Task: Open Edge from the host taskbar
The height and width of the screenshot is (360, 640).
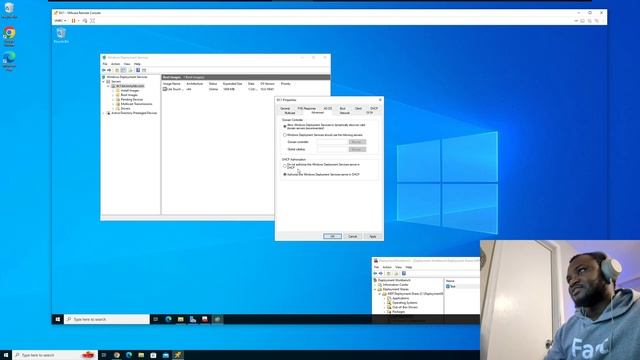Action: [129, 355]
